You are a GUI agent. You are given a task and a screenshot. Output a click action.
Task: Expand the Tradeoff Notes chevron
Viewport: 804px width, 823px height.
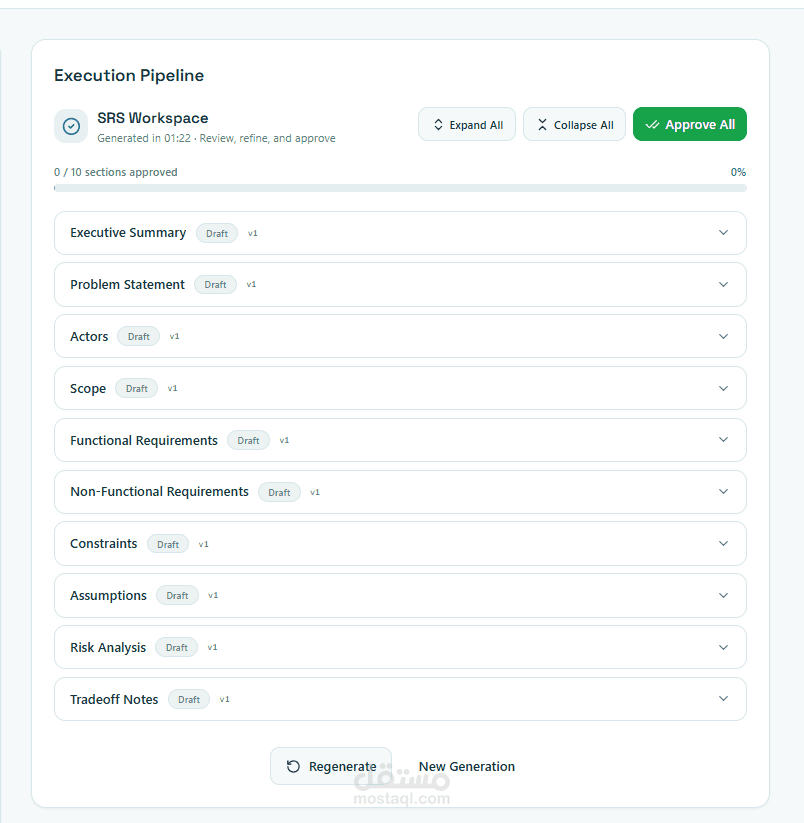click(x=724, y=700)
